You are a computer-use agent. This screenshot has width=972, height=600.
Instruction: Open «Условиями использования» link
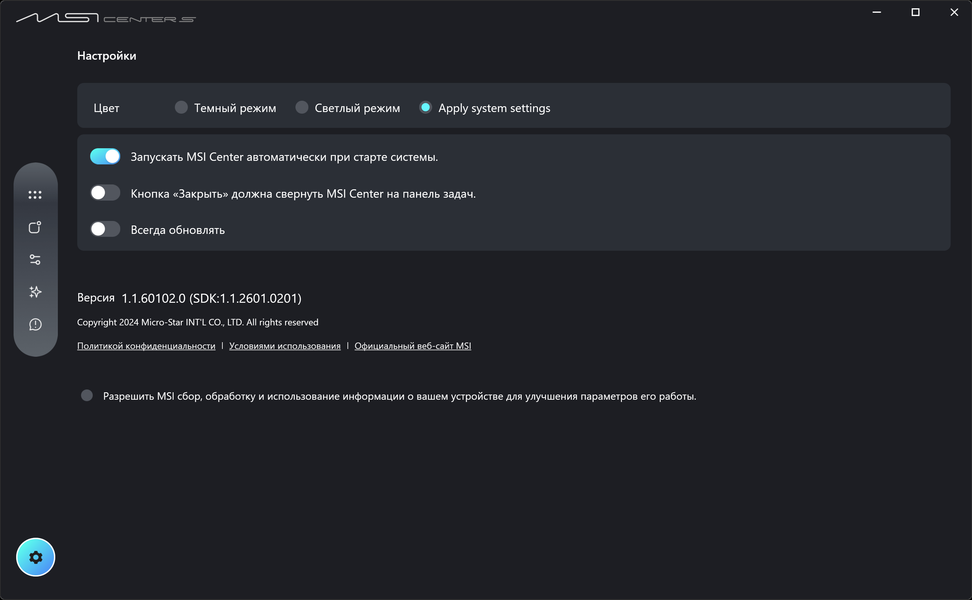pos(285,346)
